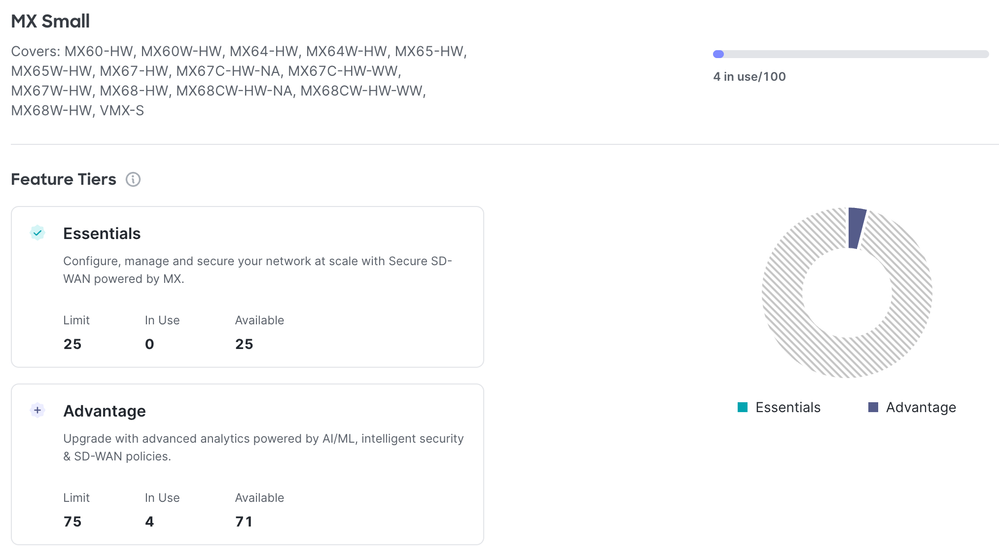Click the Essentials label in chart legend

pos(788,407)
